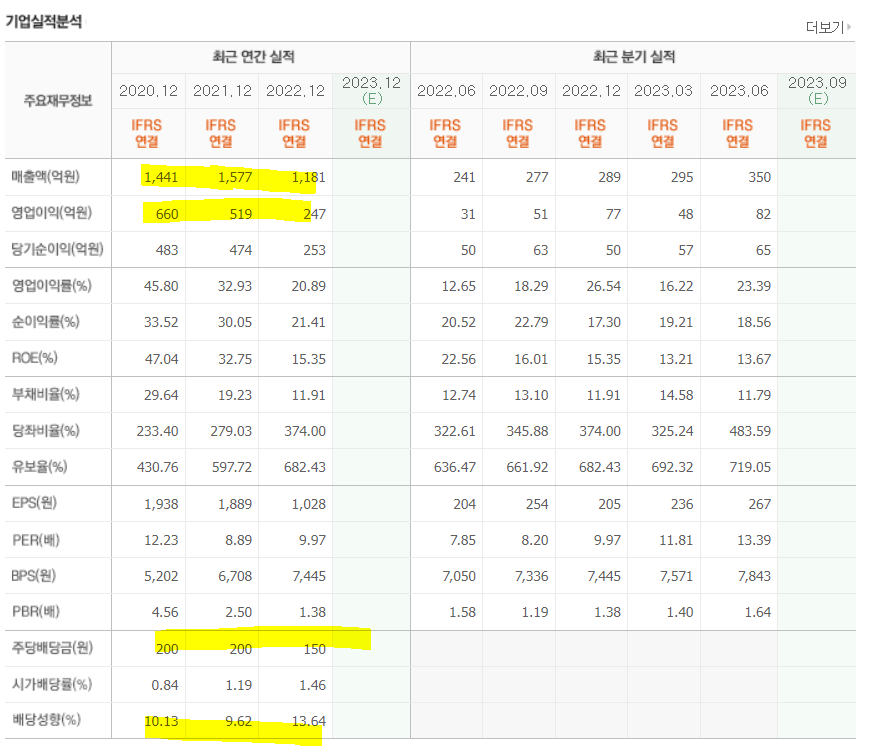Screen dimensions: 869x753
Task: Click the 233.40 quick ratio value
Action: click(157, 431)
